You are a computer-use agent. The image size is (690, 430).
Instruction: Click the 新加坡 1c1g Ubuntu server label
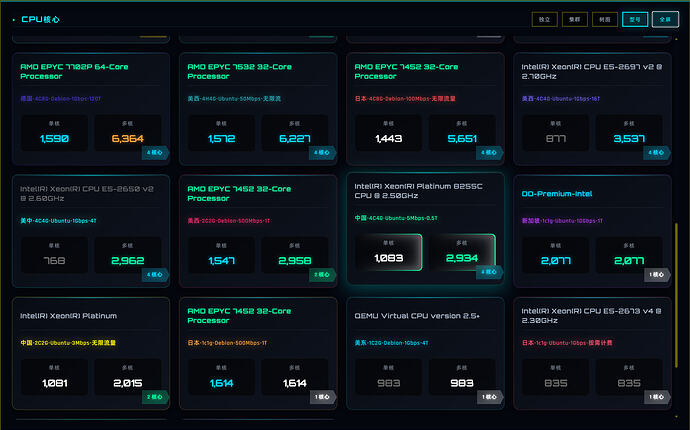point(562,221)
